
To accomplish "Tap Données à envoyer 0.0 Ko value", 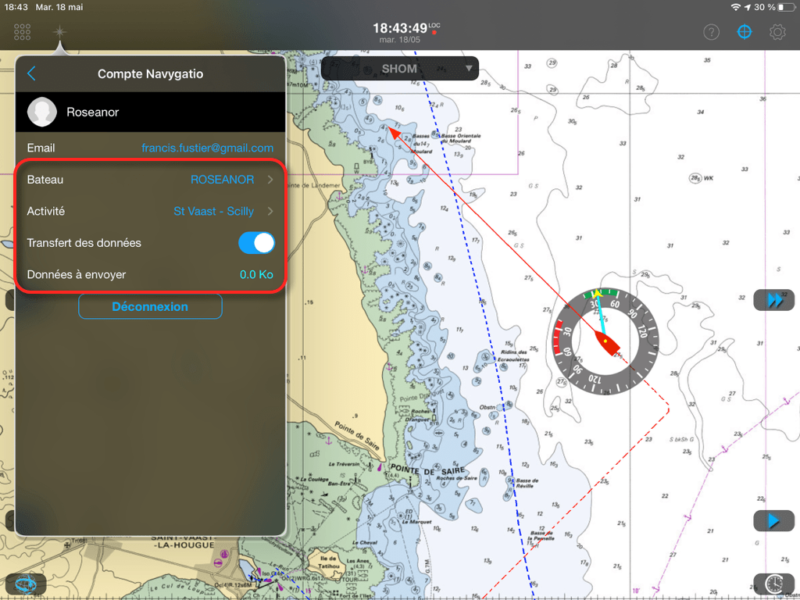I will pos(256,275).
